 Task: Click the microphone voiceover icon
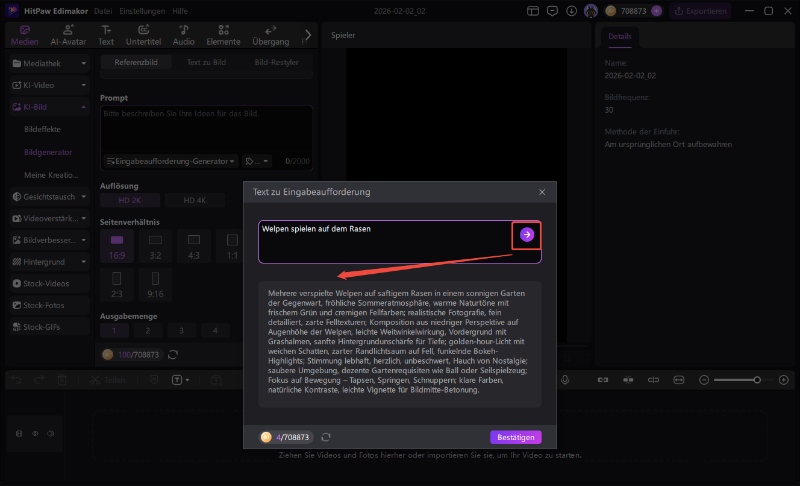pos(565,380)
